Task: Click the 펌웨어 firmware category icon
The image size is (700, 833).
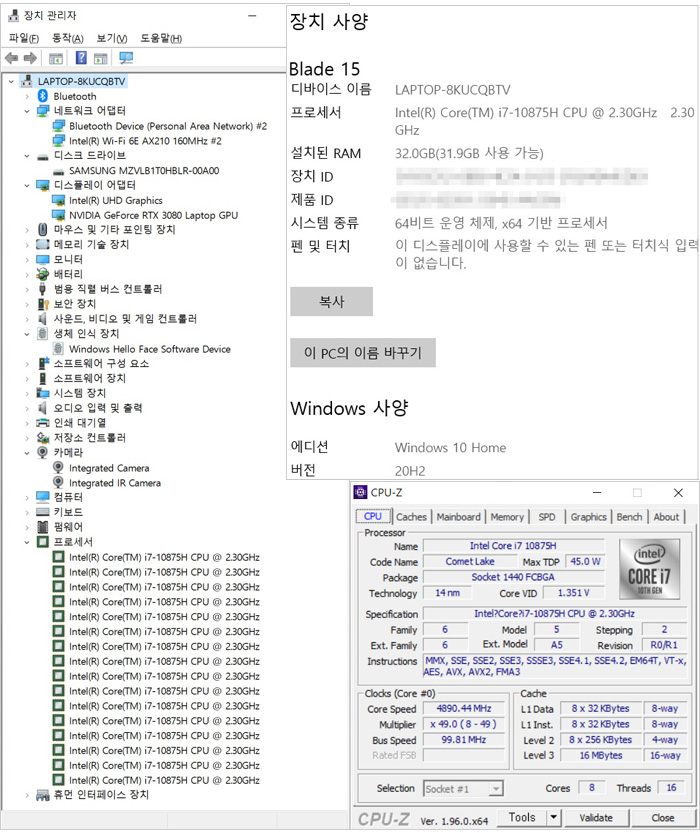Action: [42, 527]
